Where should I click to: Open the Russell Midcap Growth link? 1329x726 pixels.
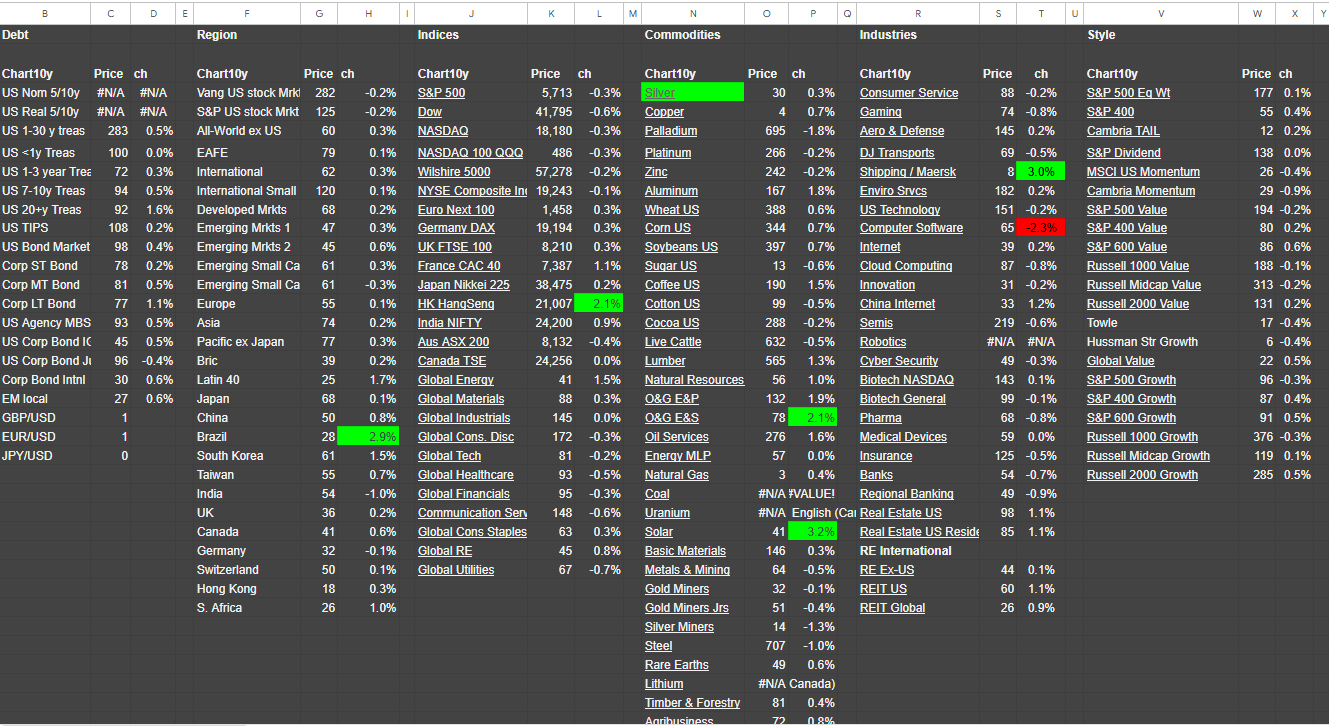coord(1148,456)
